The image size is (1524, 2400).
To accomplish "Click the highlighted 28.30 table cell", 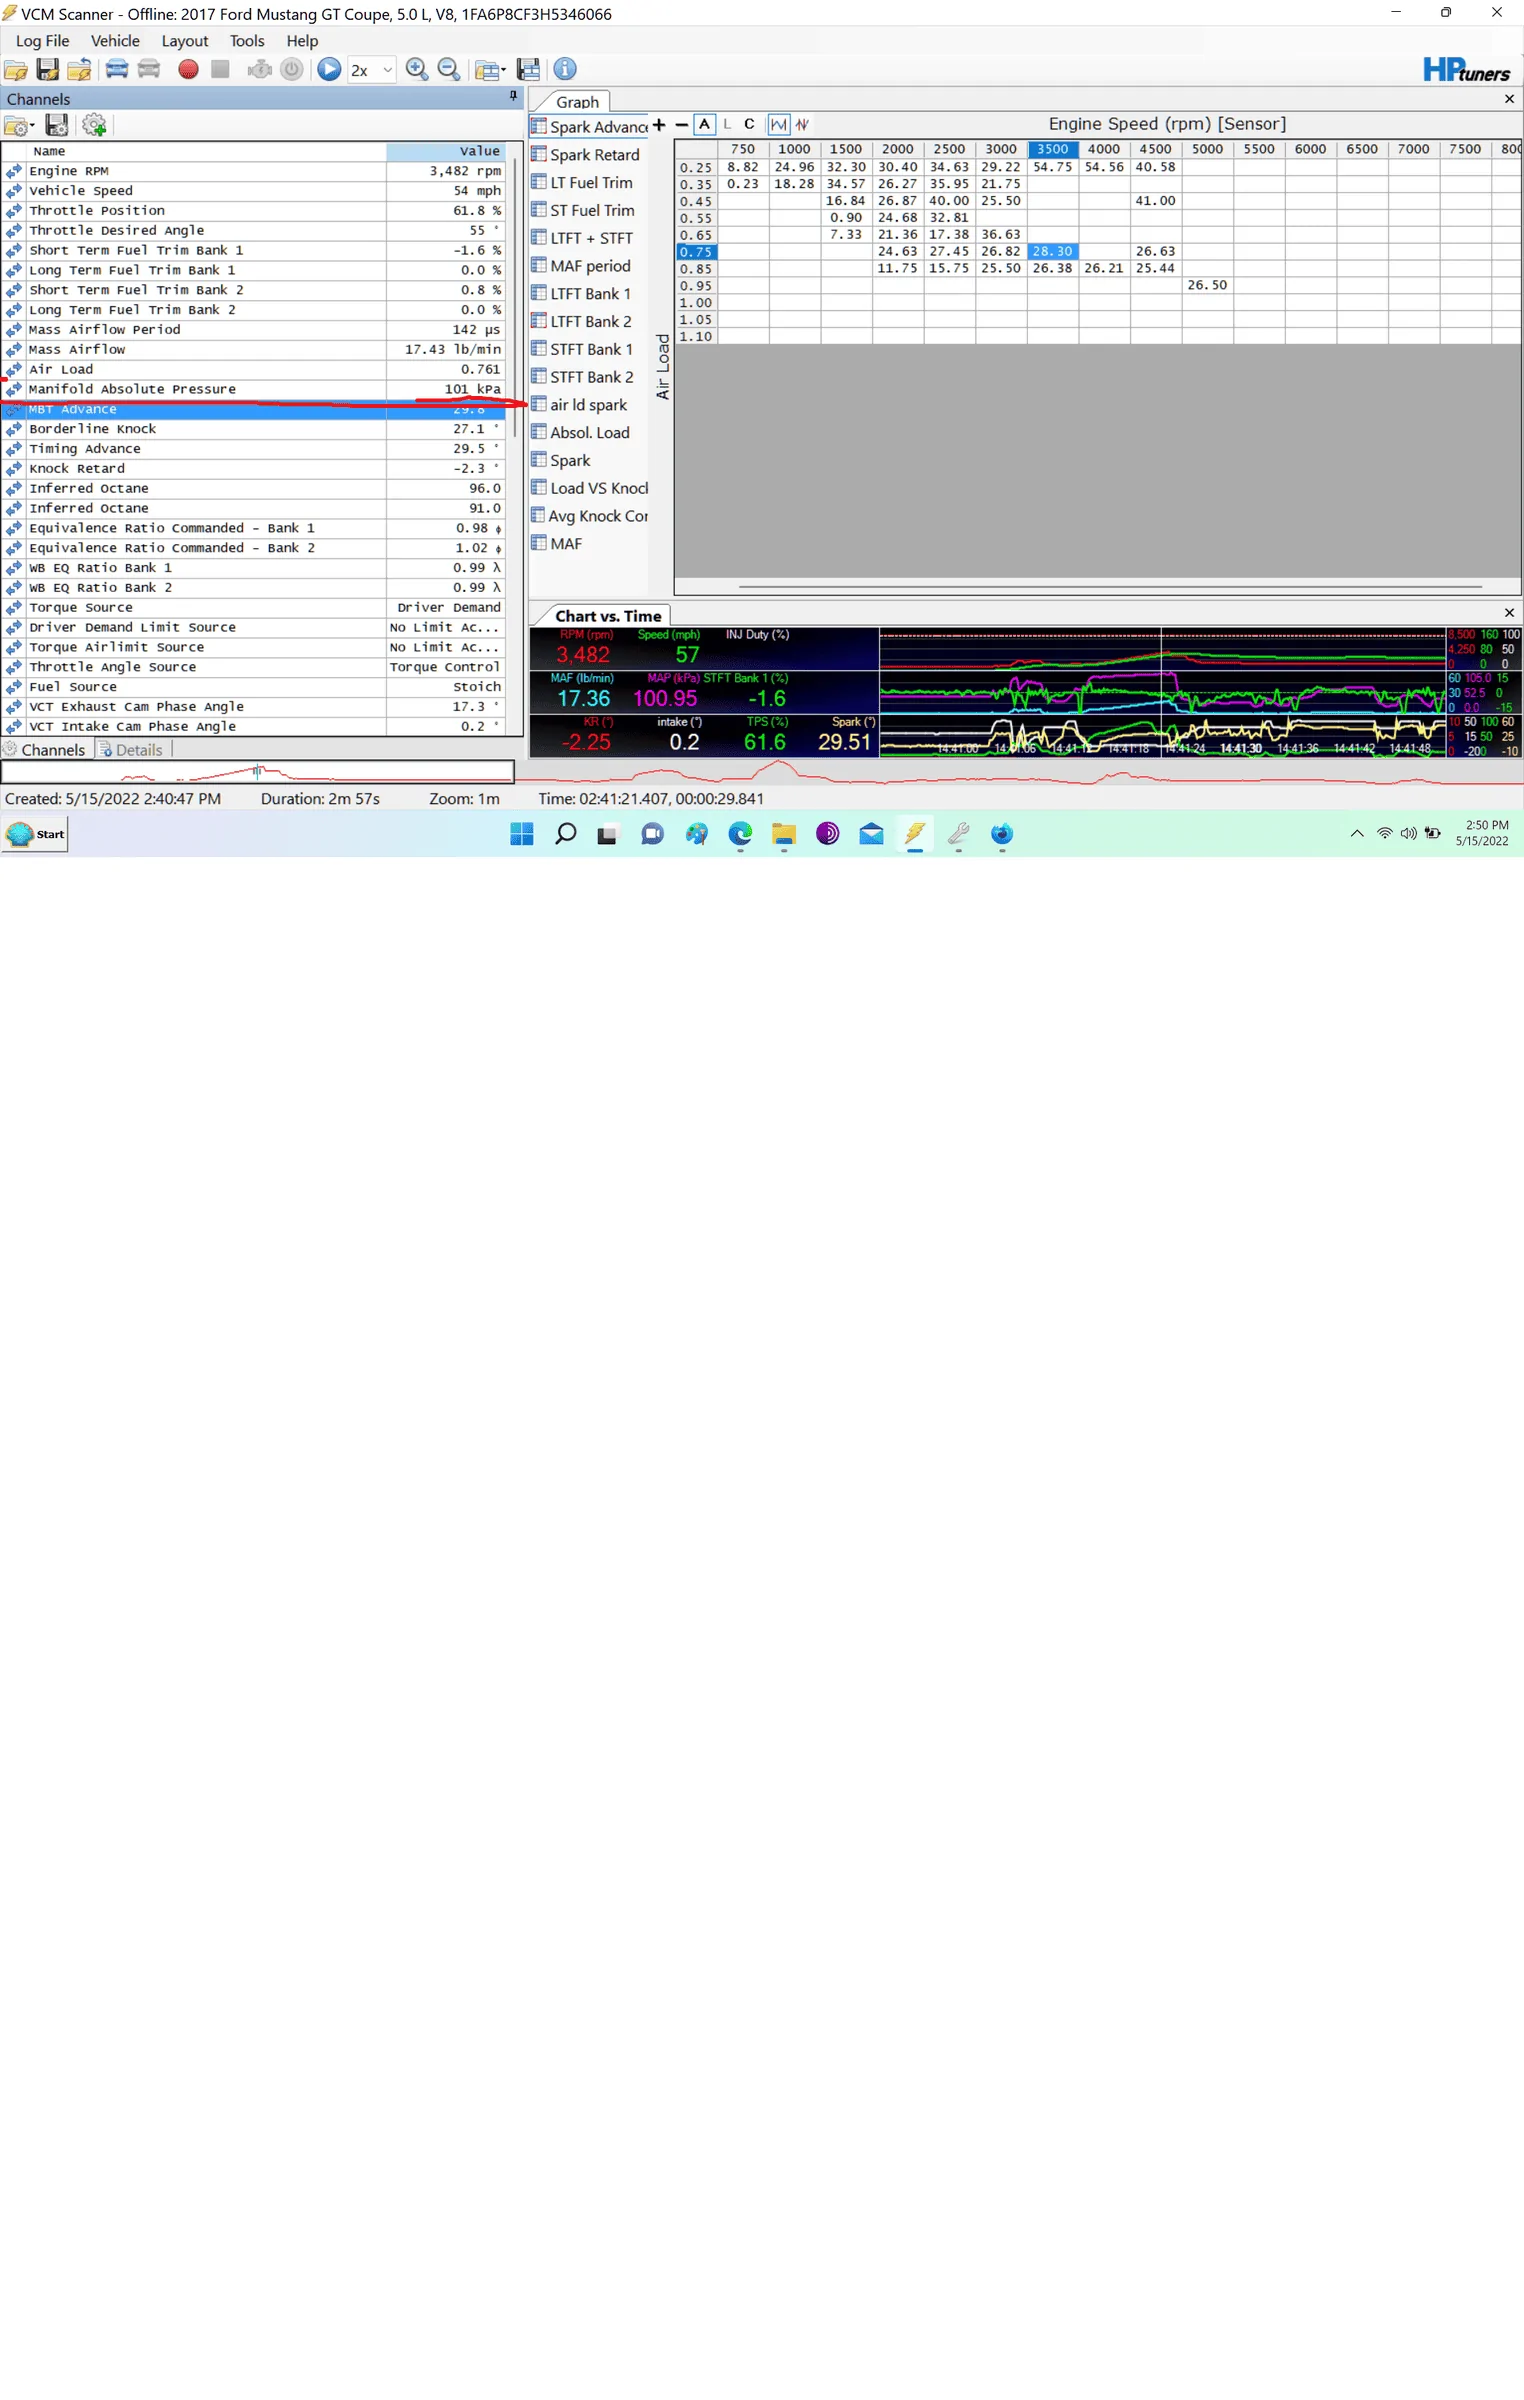I will (x=1052, y=252).
